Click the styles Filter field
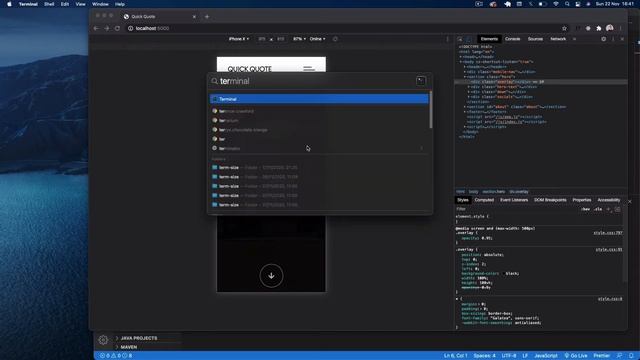This screenshot has height=360, width=640. pos(516,209)
